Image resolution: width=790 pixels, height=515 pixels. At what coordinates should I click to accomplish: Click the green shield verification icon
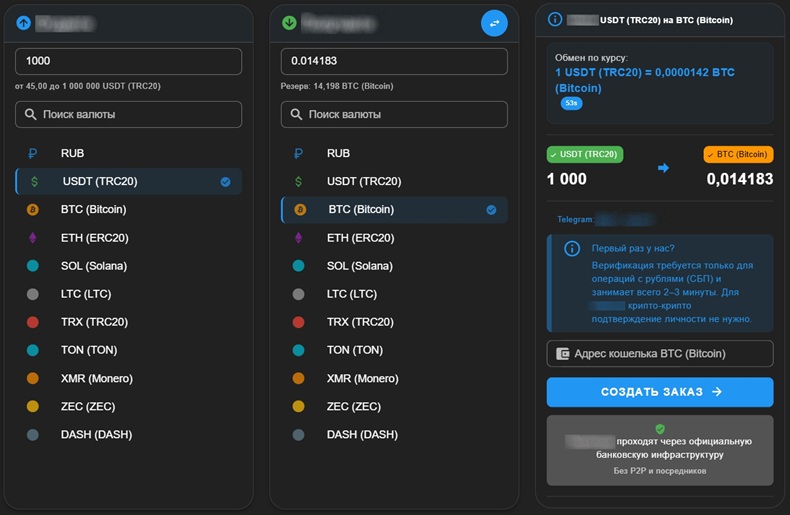point(660,428)
